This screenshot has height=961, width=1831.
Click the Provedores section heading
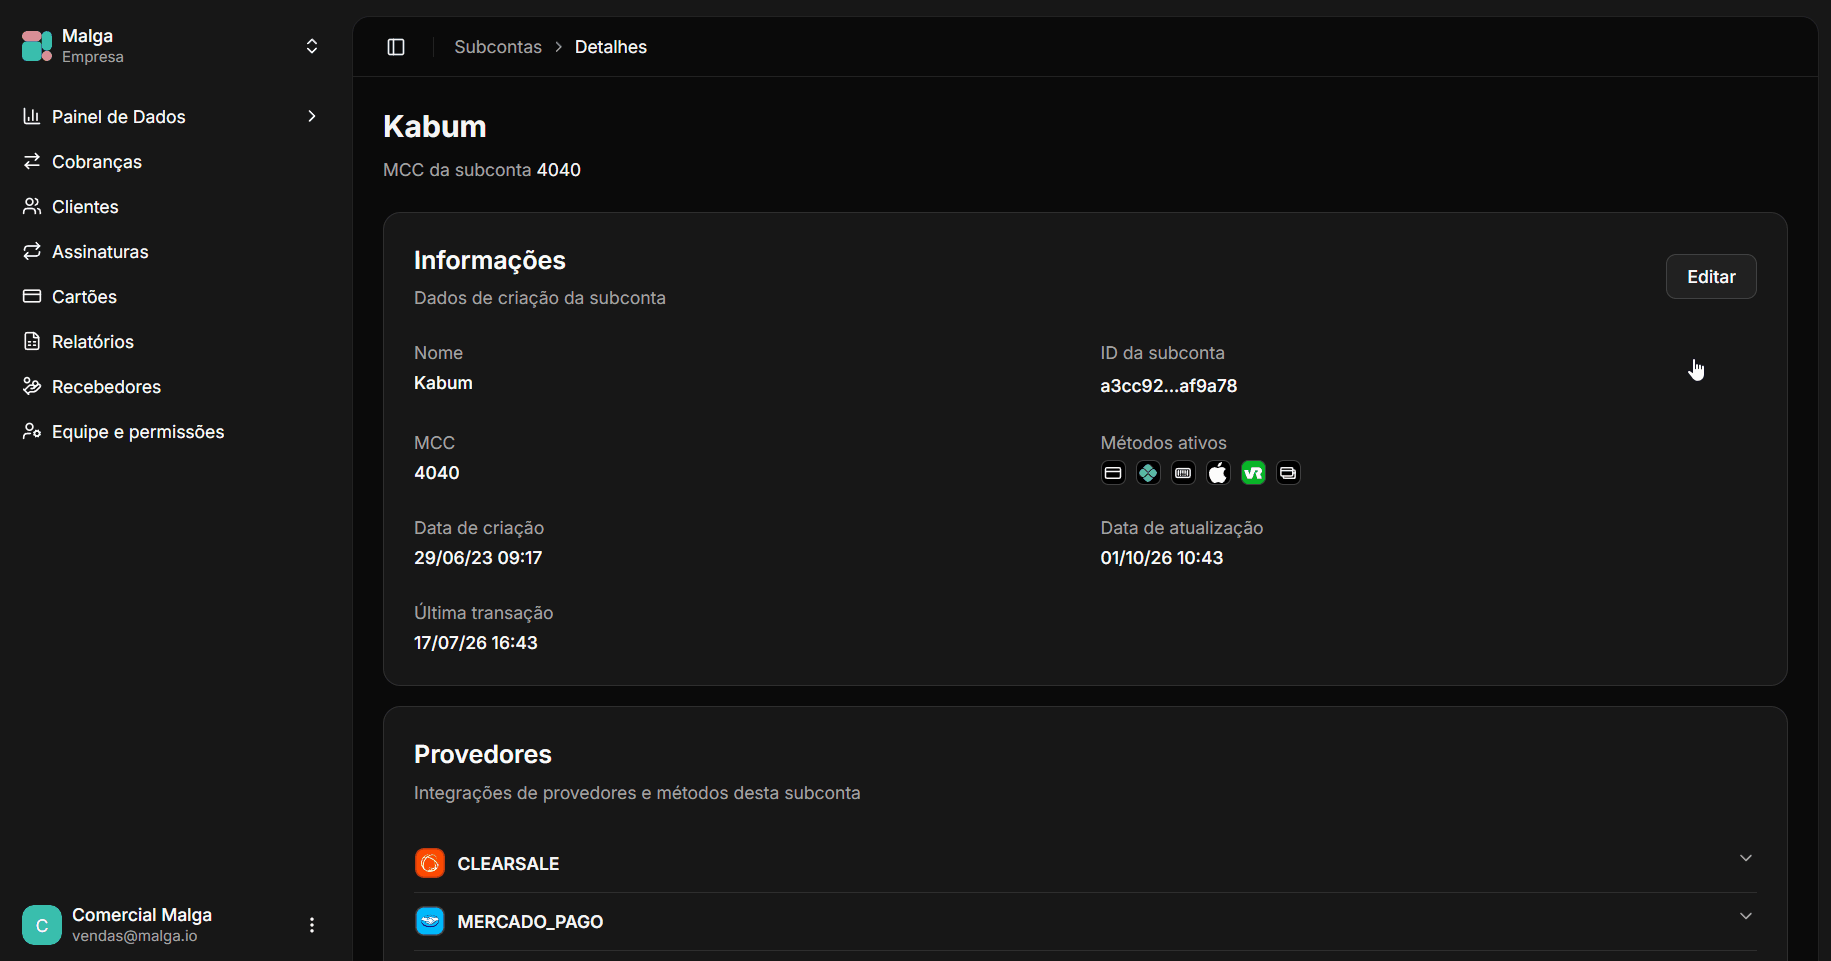pos(483,754)
